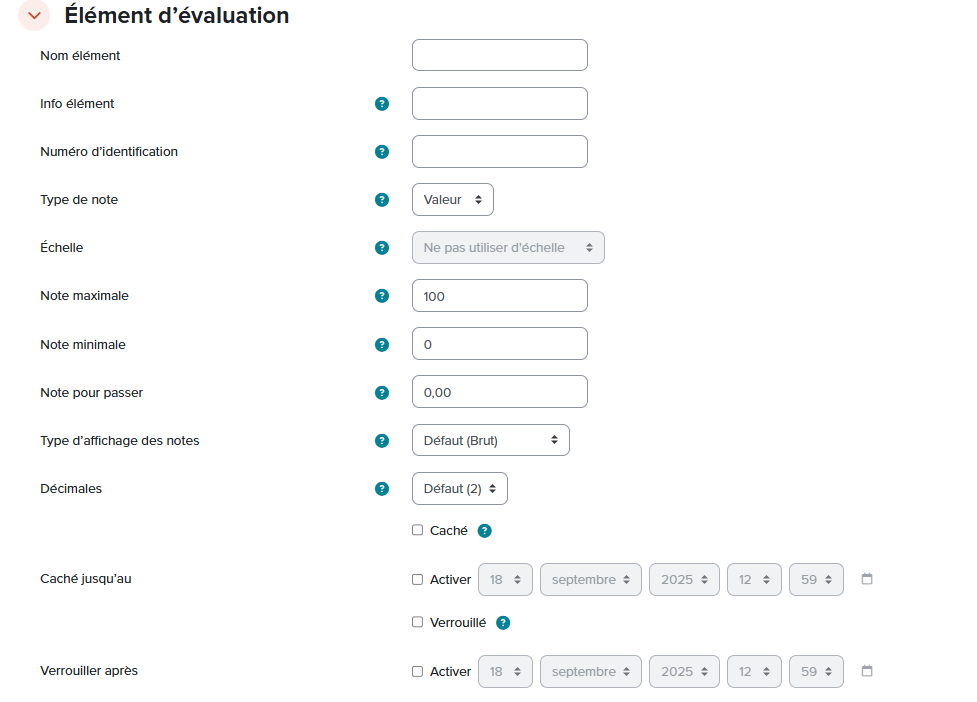The image size is (977, 702).
Task: Click help icon beside Note maximale
Action: coord(381,296)
